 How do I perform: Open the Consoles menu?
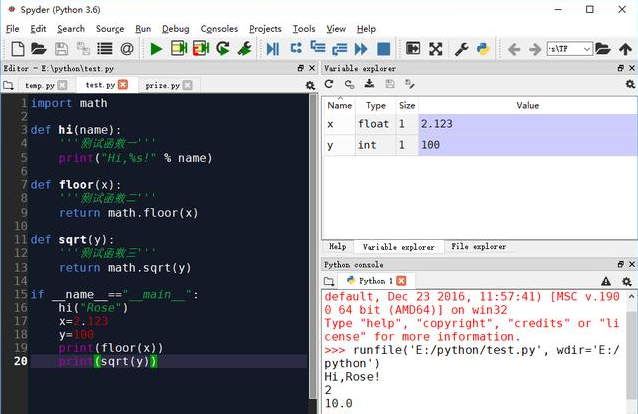tap(219, 29)
